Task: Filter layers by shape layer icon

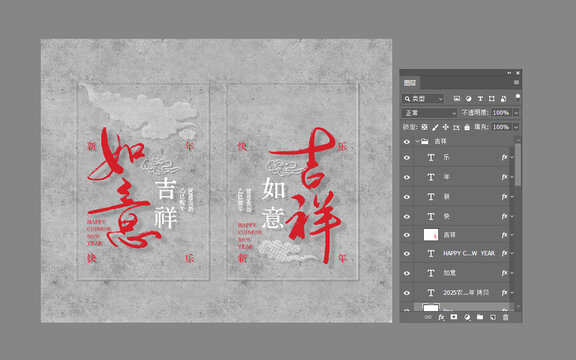Action: click(x=492, y=98)
